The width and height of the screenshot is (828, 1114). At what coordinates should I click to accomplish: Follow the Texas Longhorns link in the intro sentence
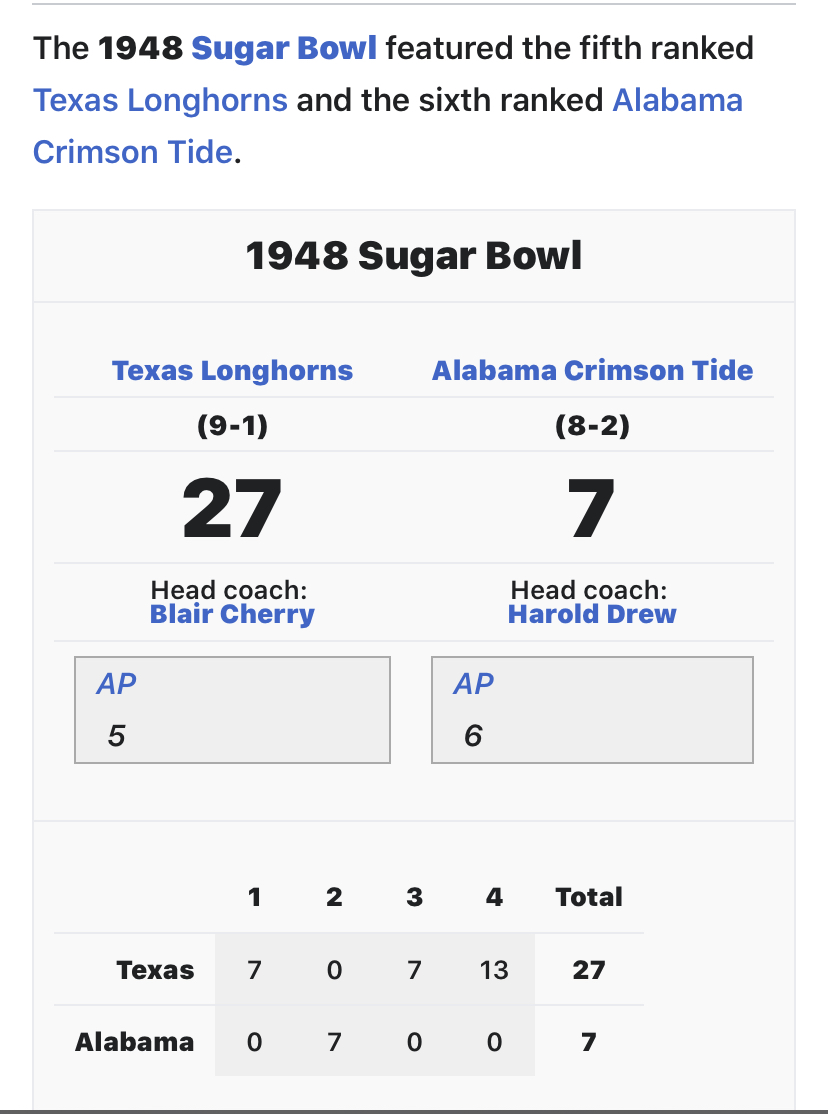[160, 100]
